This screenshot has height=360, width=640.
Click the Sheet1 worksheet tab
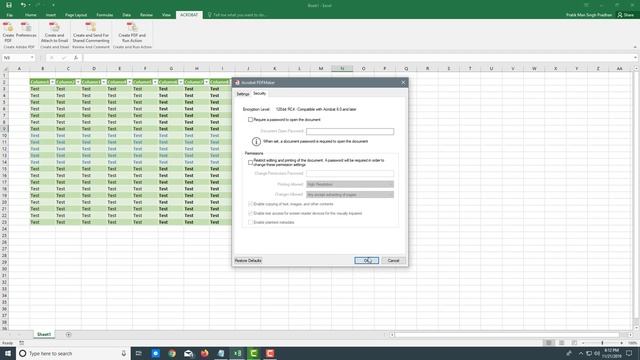click(x=44, y=334)
